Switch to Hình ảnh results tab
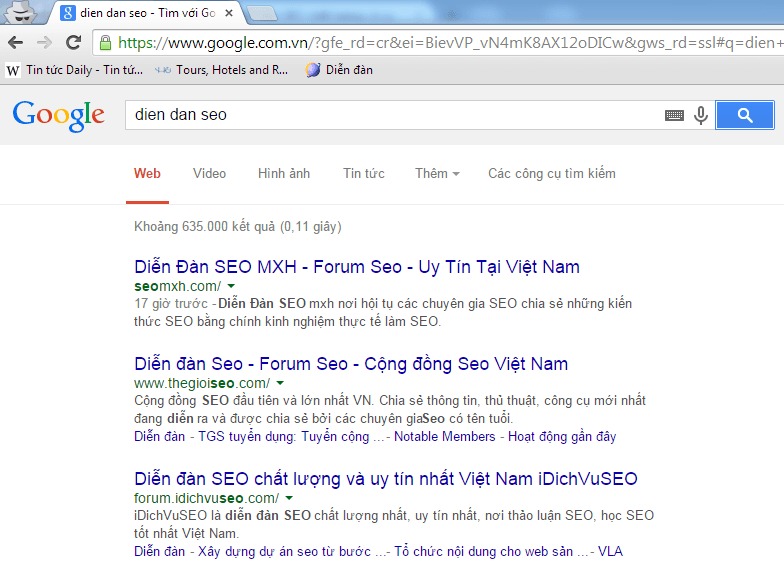Viewport: 784px width, 574px height. 284,174
